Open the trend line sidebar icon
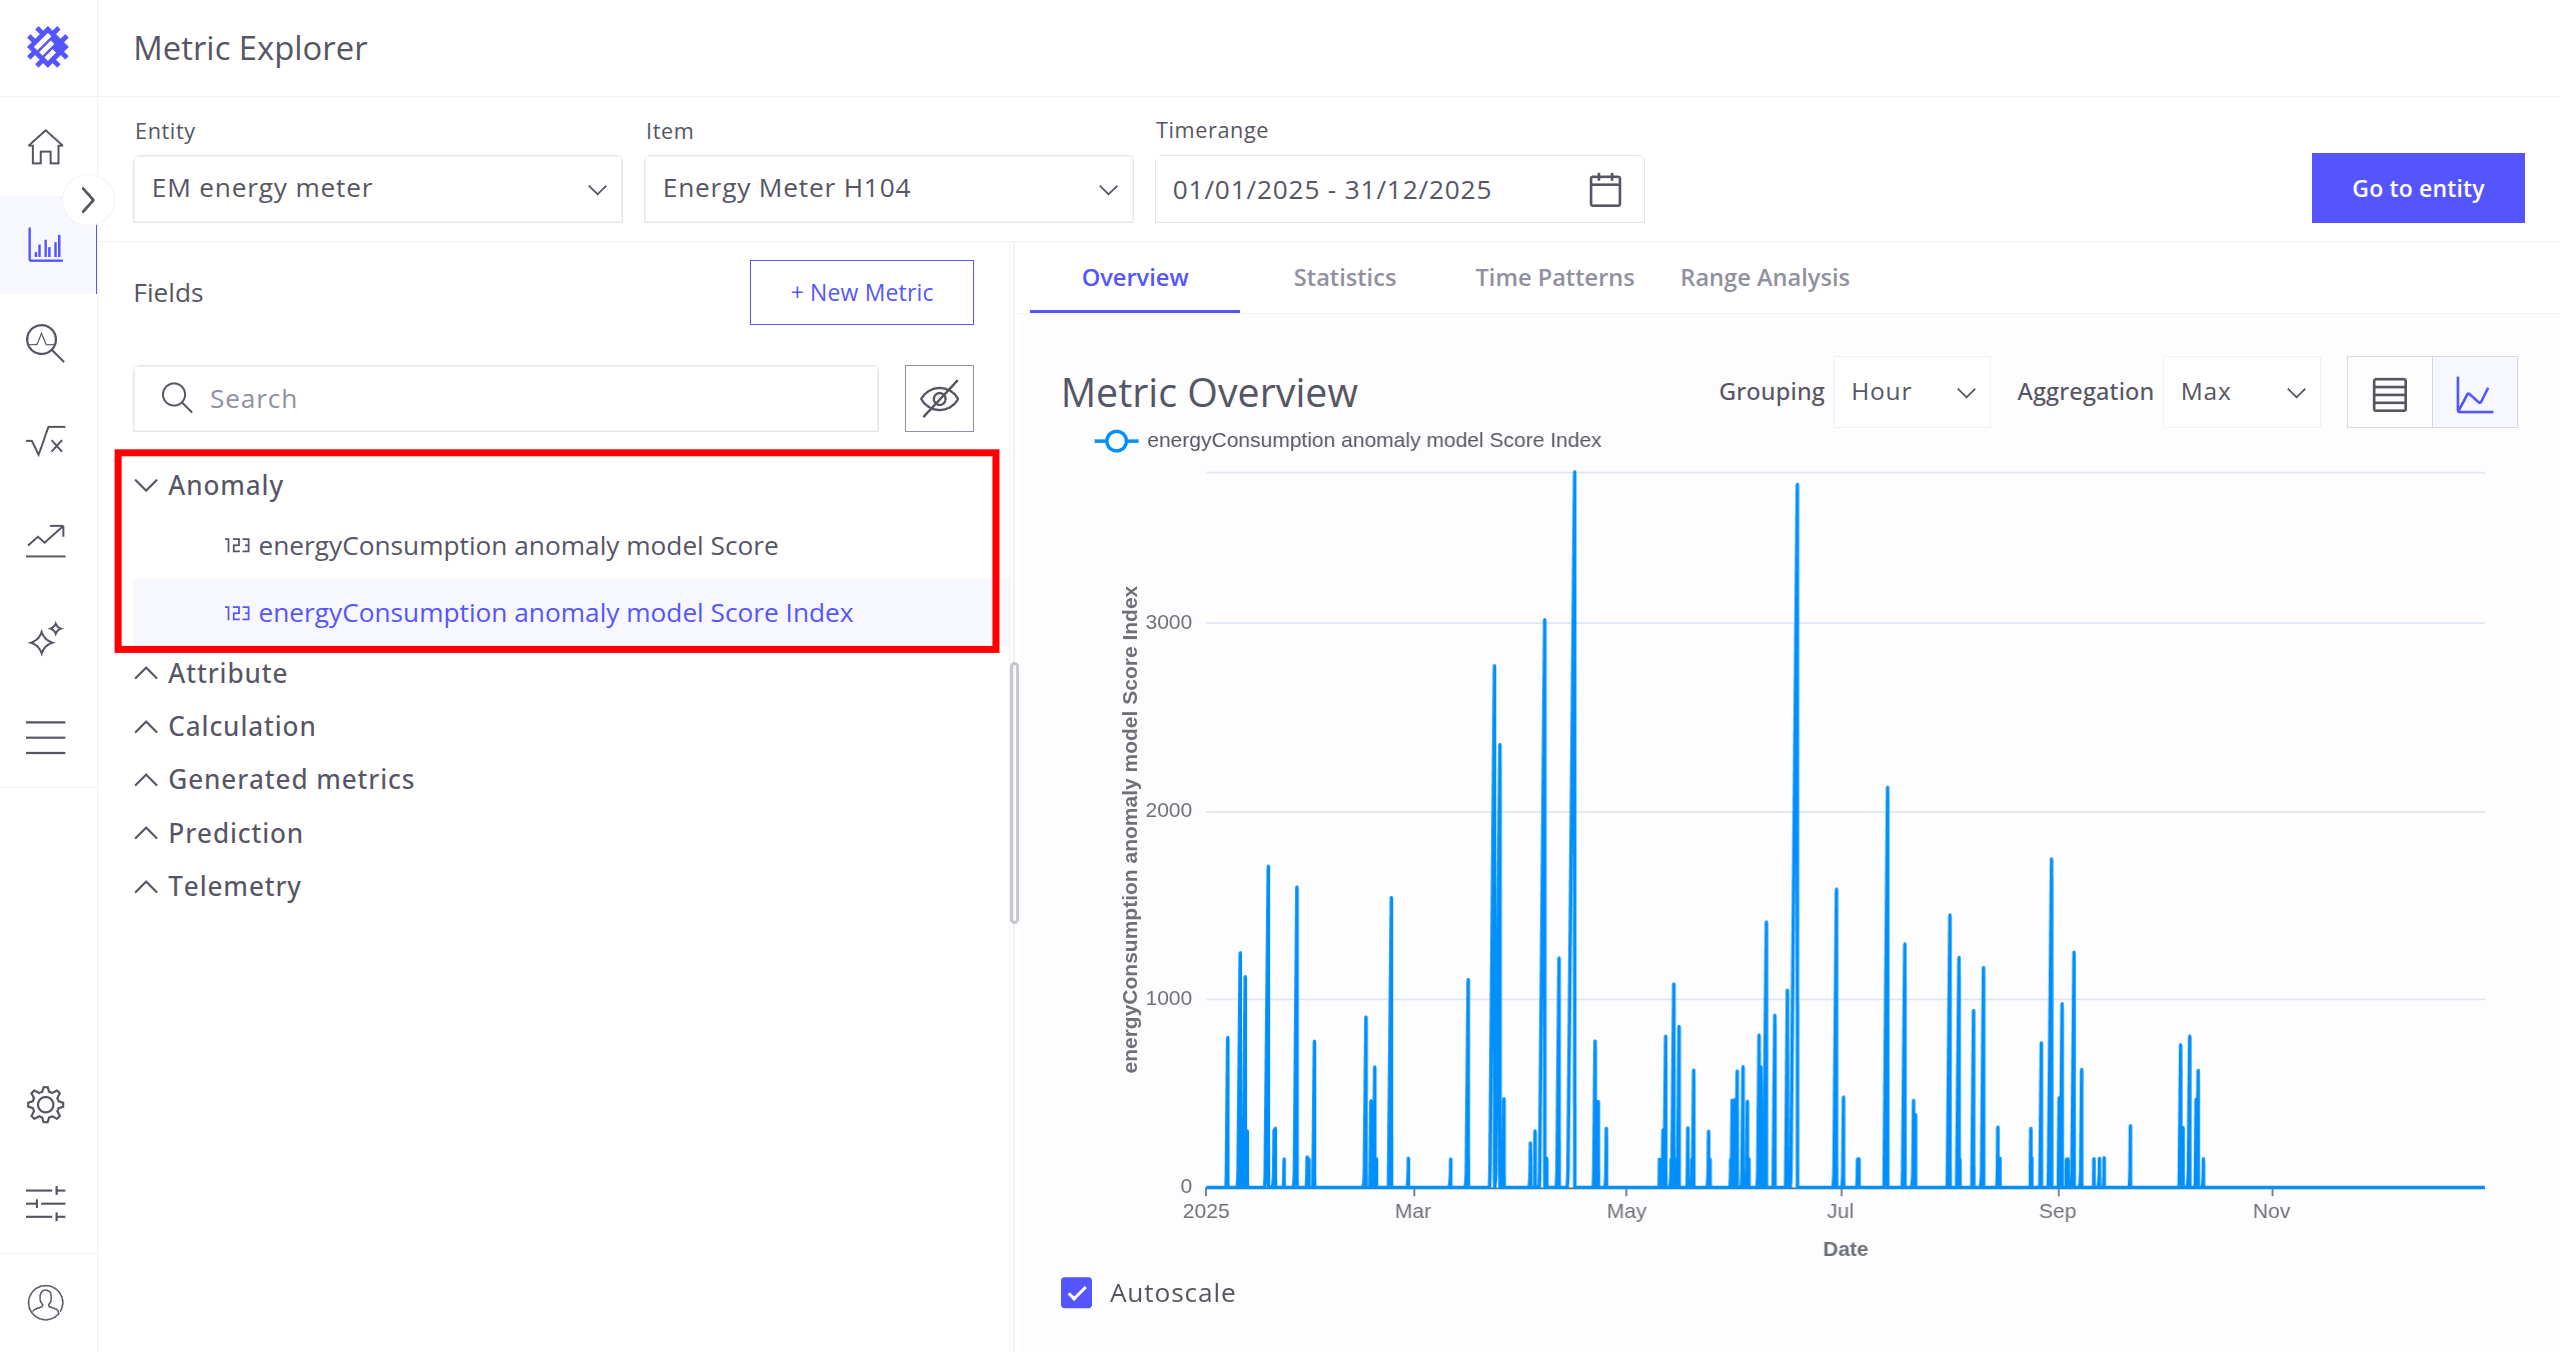 click(x=46, y=540)
